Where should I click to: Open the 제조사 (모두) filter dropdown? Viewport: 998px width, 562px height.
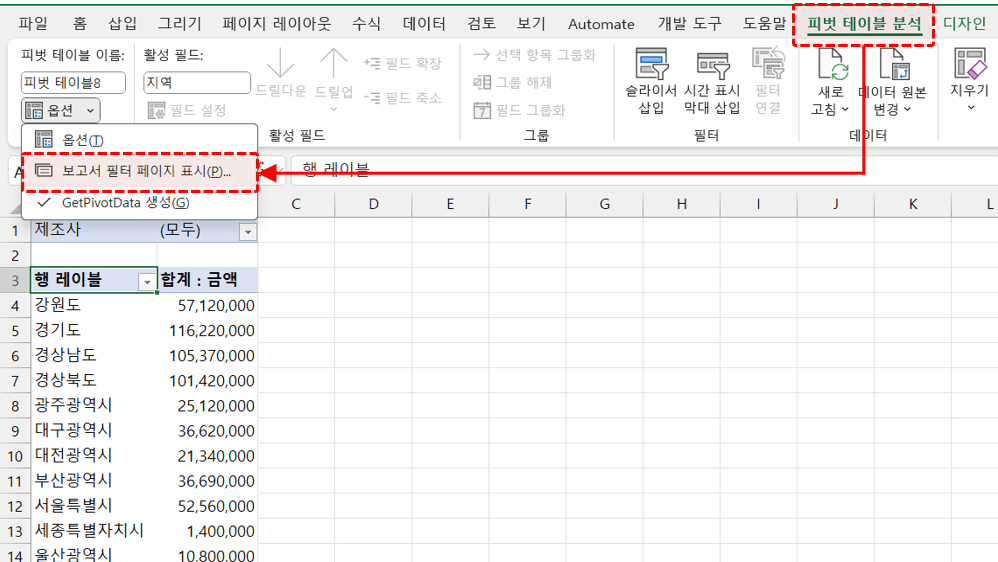248,232
